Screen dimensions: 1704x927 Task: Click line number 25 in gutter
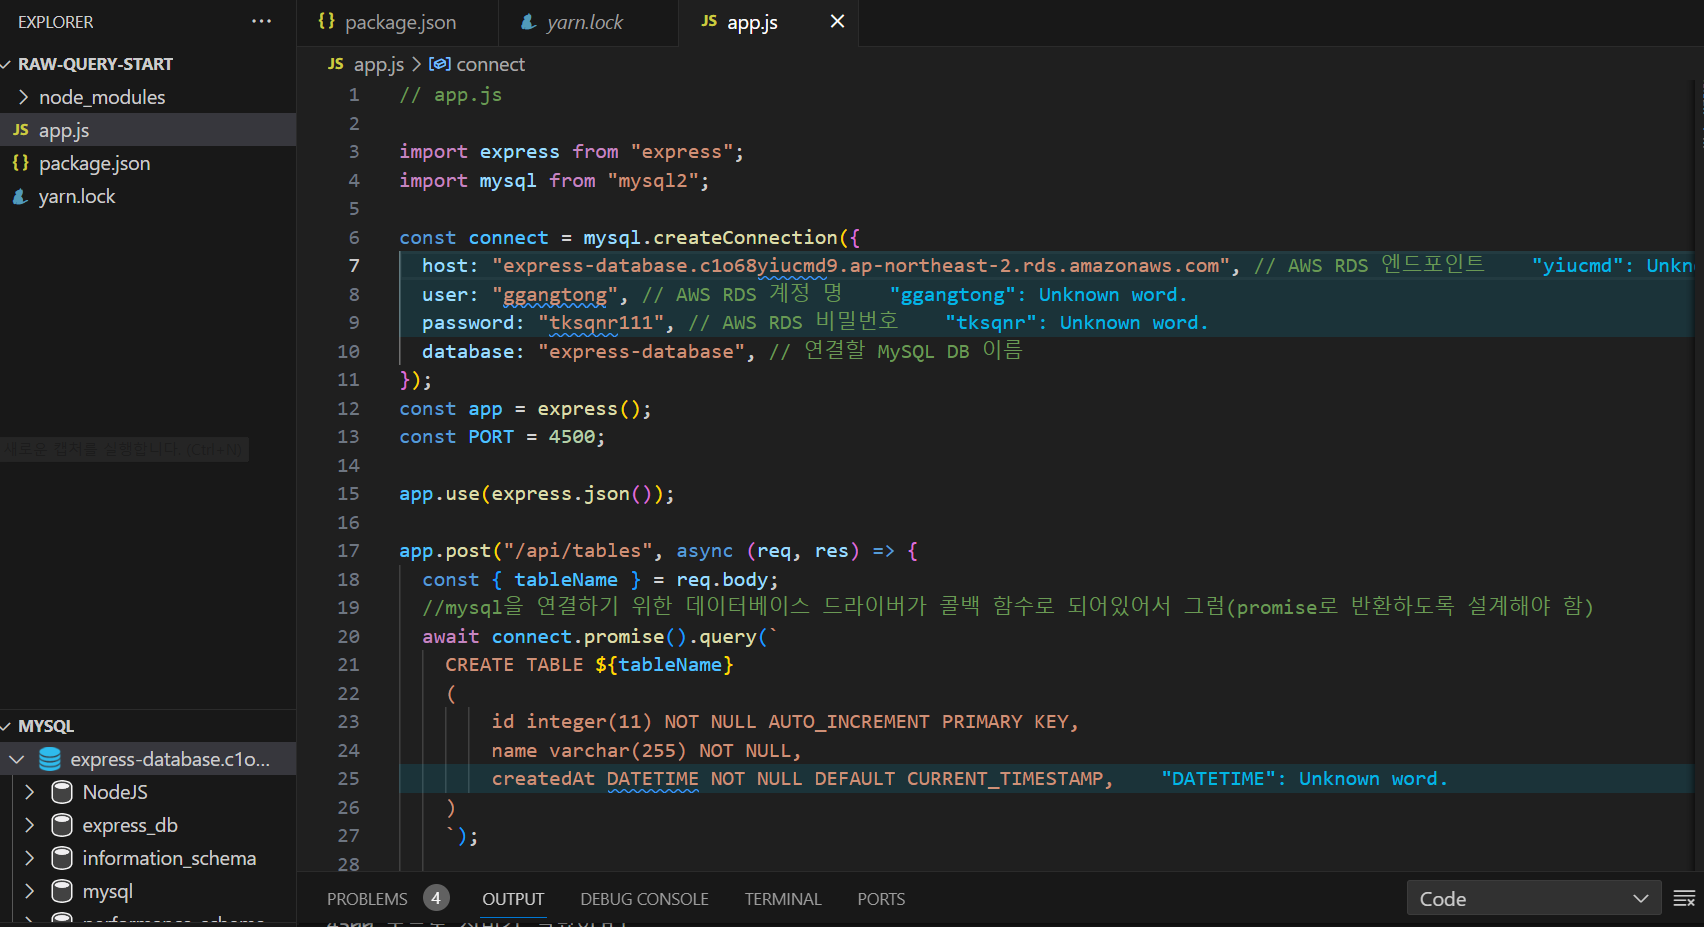pyautogui.click(x=348, y=779)
